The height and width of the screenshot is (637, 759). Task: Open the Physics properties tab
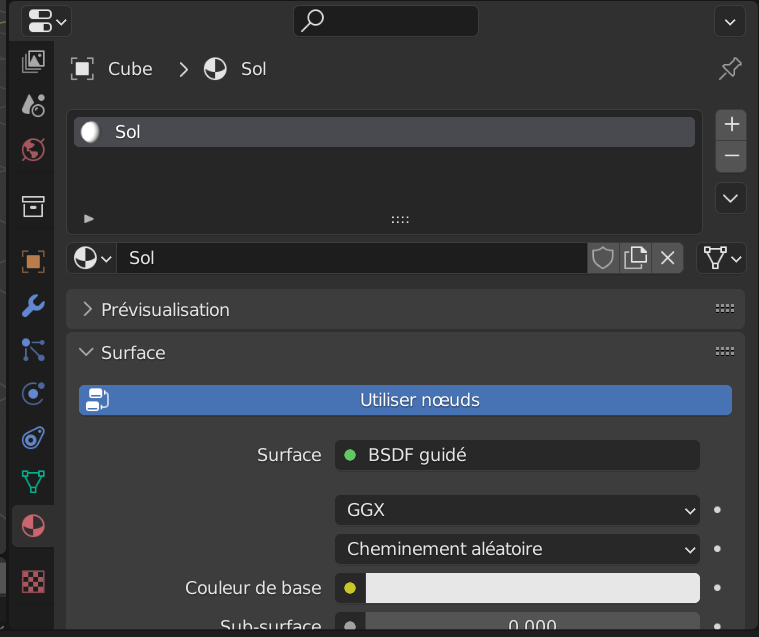(x=33, y=393)
